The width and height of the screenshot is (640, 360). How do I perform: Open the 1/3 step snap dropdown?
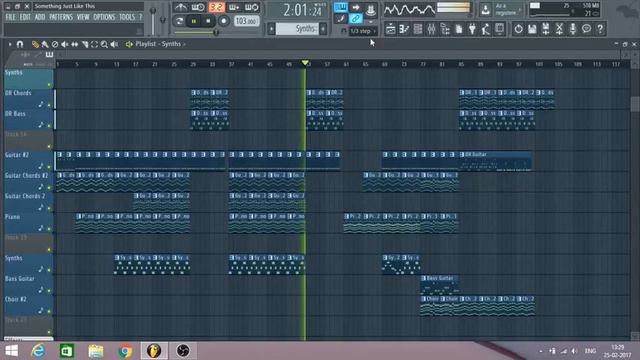(363, 31)
